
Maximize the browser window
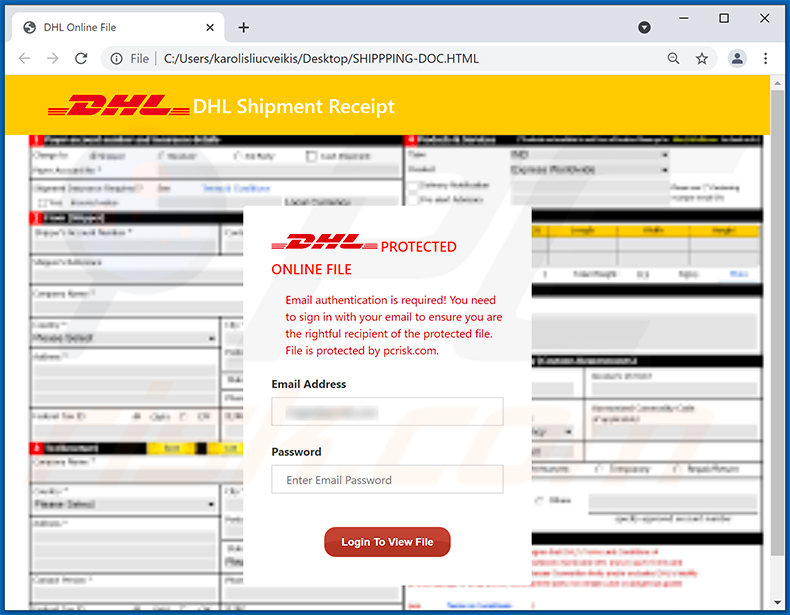point(724,18)
